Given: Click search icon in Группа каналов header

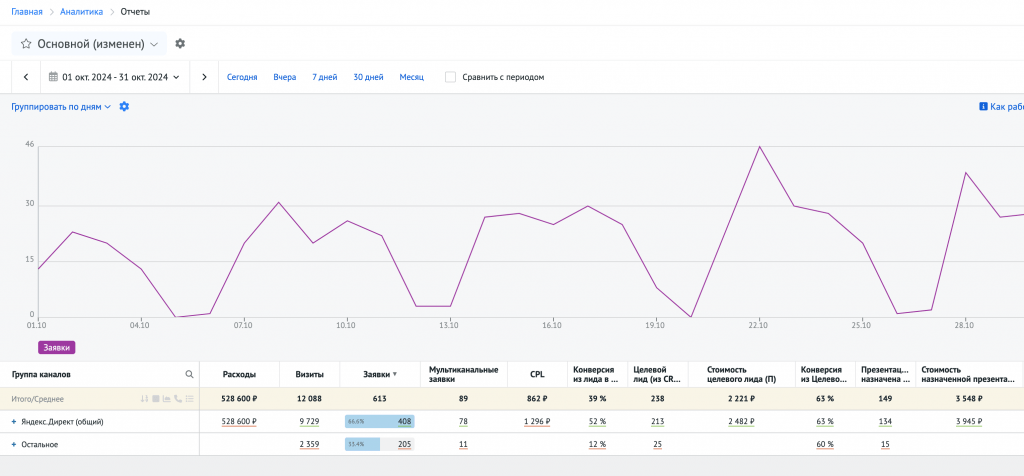Looking at the screenshot, I should pos(189,374).
